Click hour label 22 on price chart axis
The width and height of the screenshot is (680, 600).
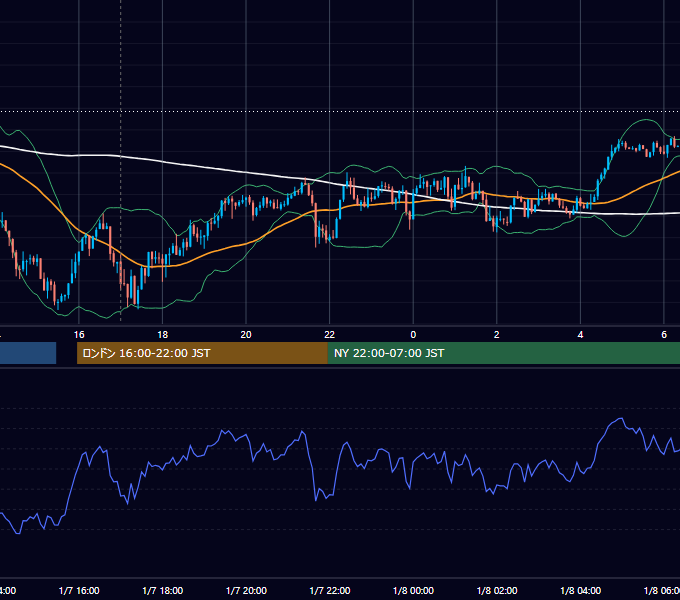click(330, 335)
